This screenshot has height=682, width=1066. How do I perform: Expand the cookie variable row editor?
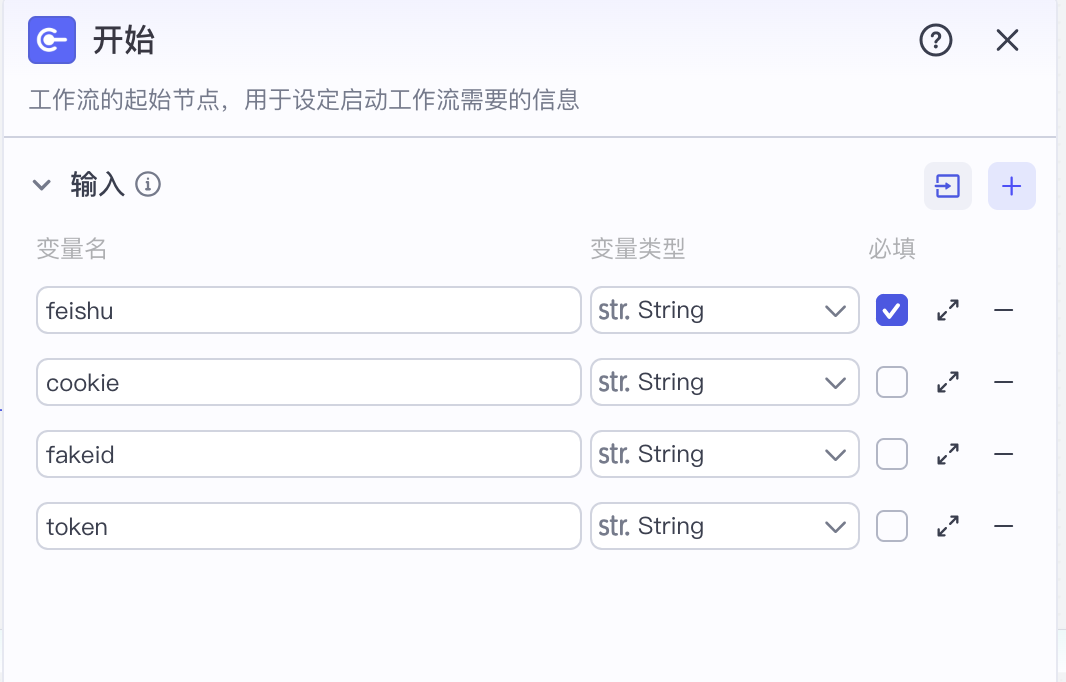(948, 382)
